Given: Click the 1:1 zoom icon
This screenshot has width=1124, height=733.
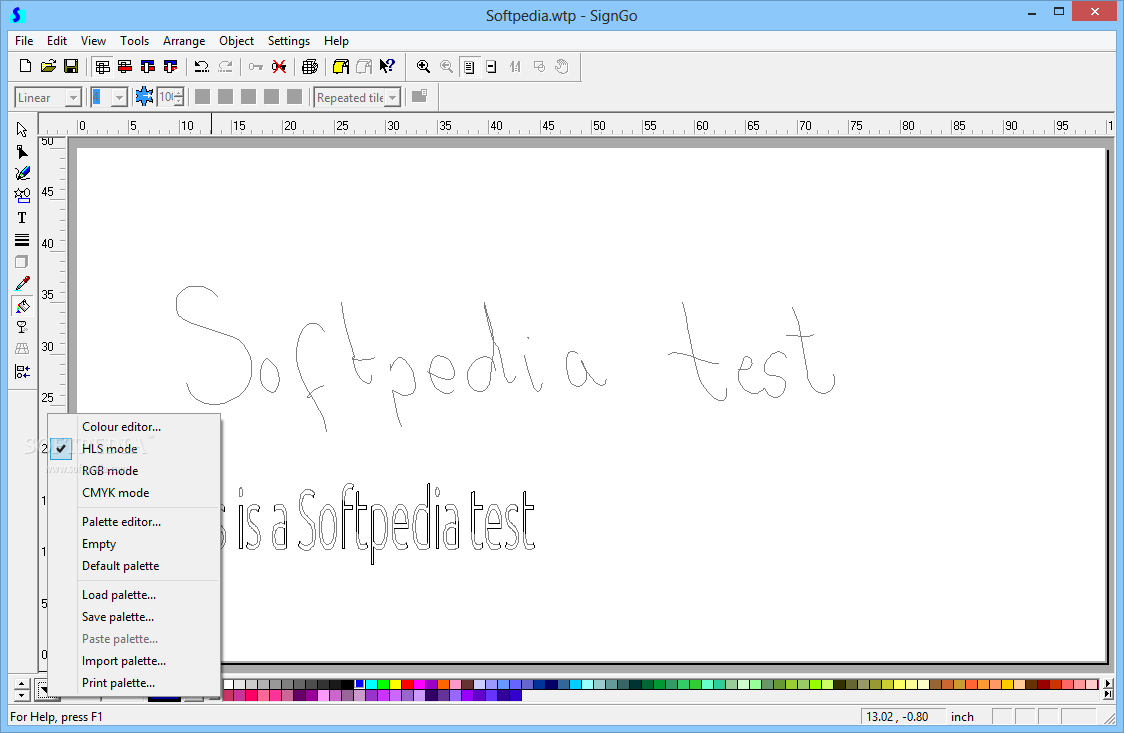Looking at the screenshot, I should [515, 67].
